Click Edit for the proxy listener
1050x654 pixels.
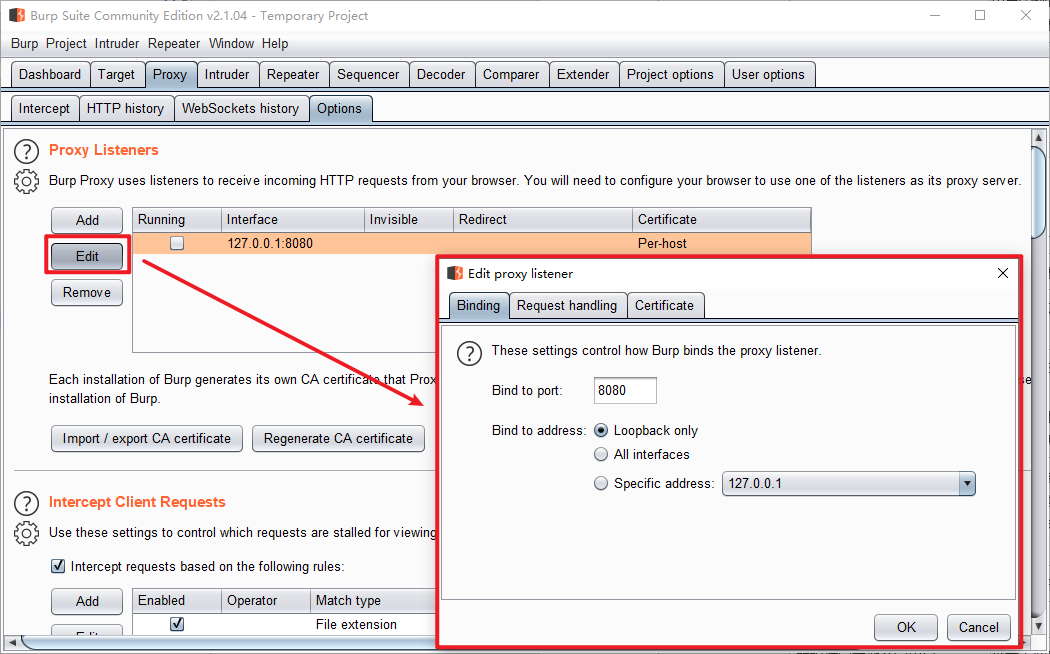coord(87,256)
